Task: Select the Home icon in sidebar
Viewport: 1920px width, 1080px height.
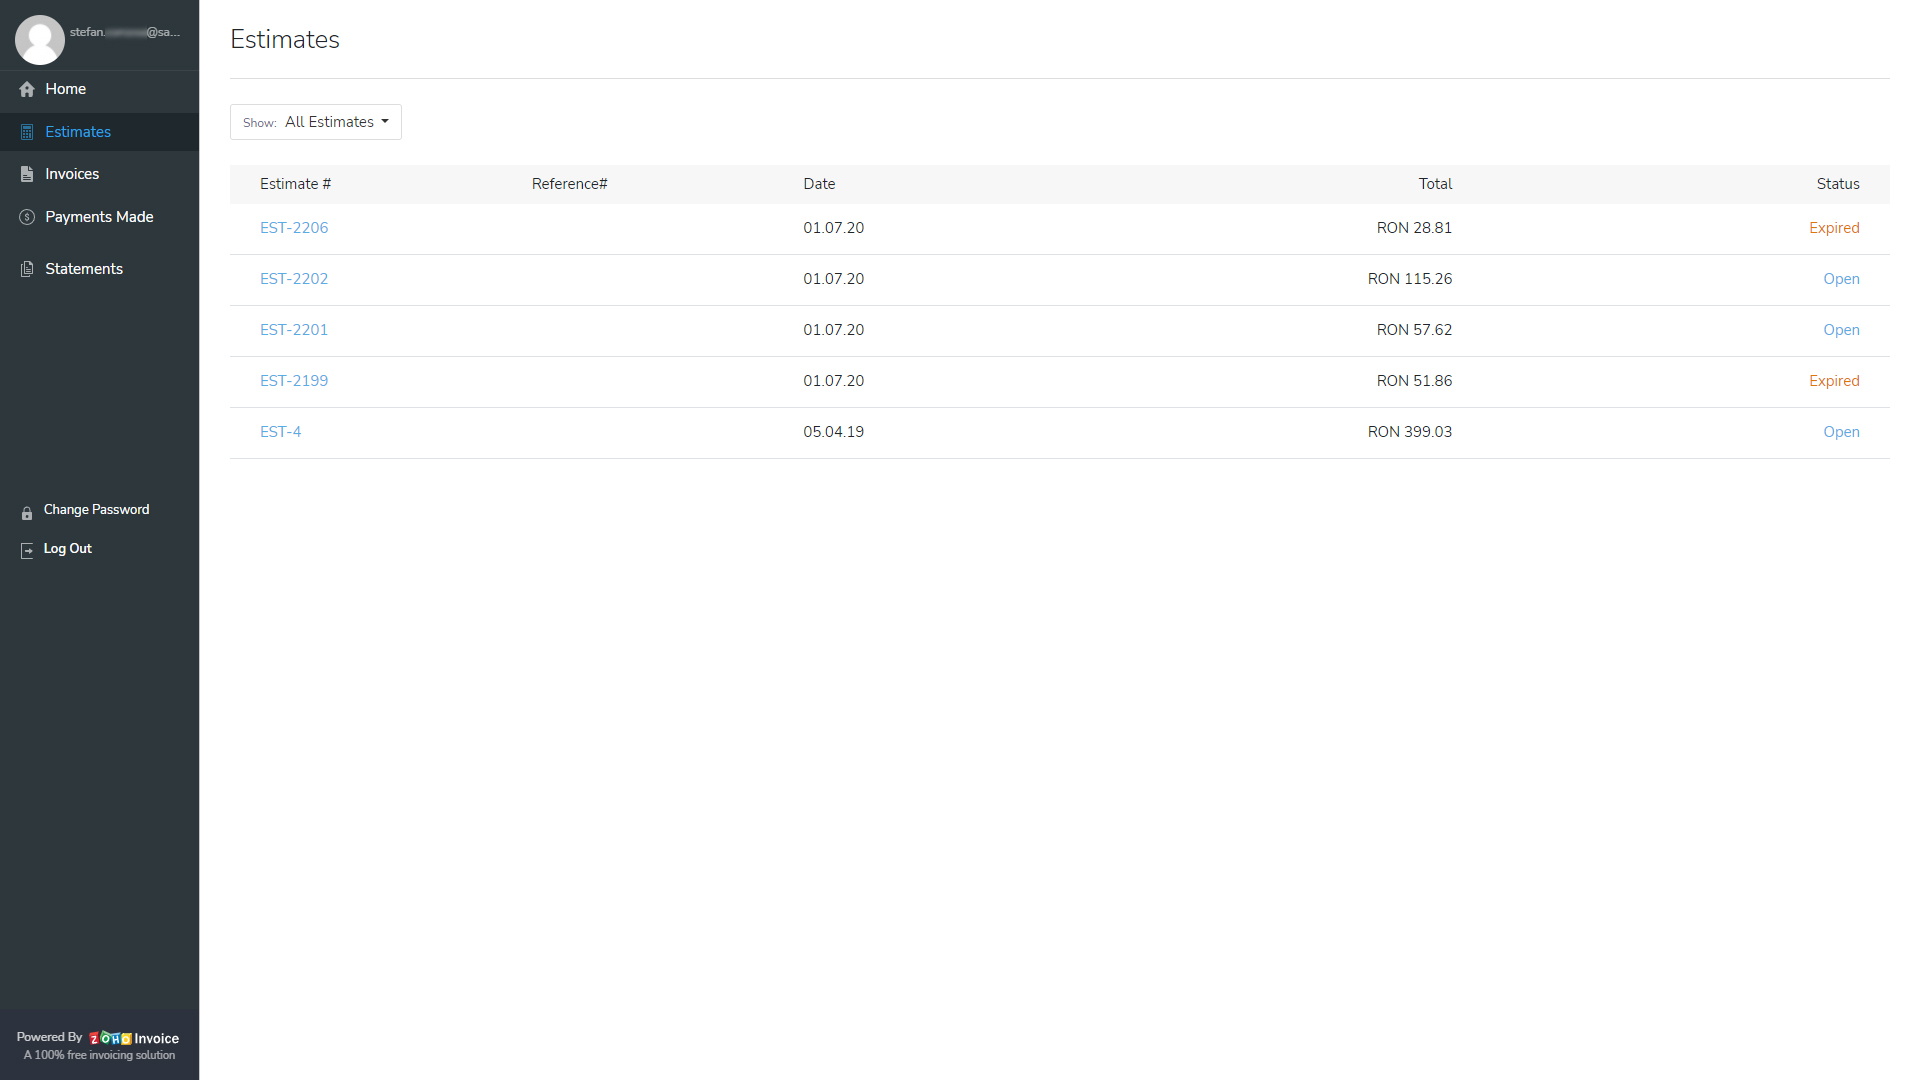Action: [x=27, y=89]
